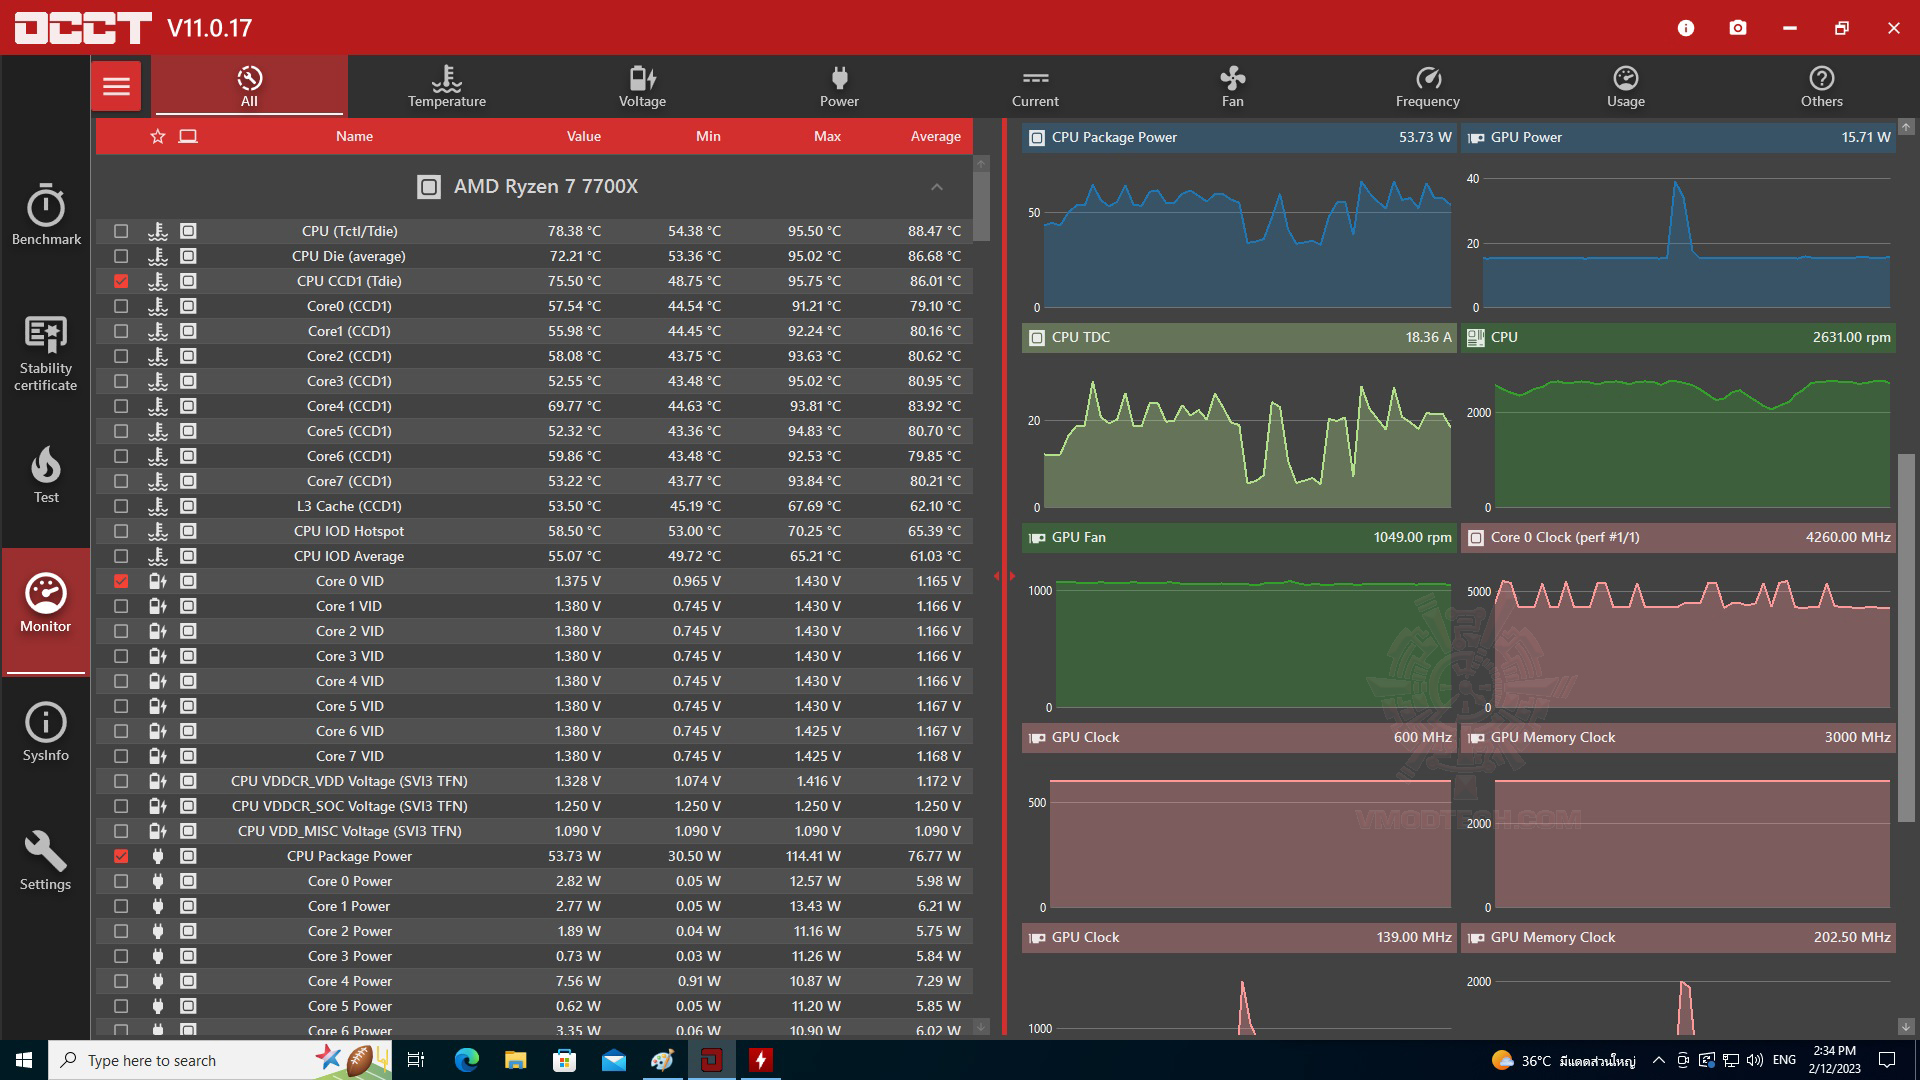Image resolution: width=1920 pixels, height=1080 pixels.
Task: Click the favorites star column header icon
Action: tap(158, 136)
